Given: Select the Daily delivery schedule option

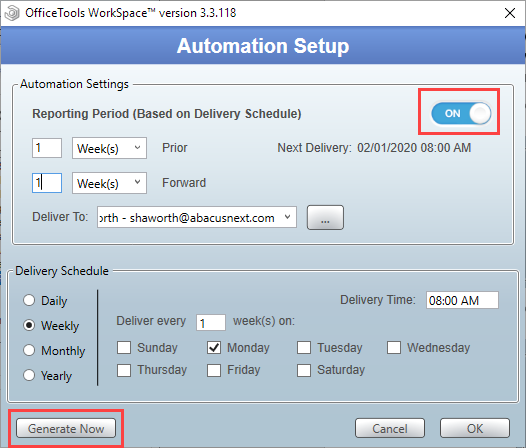Looking at the screenshot, I should pyautogui.click(x=29, y=300).
